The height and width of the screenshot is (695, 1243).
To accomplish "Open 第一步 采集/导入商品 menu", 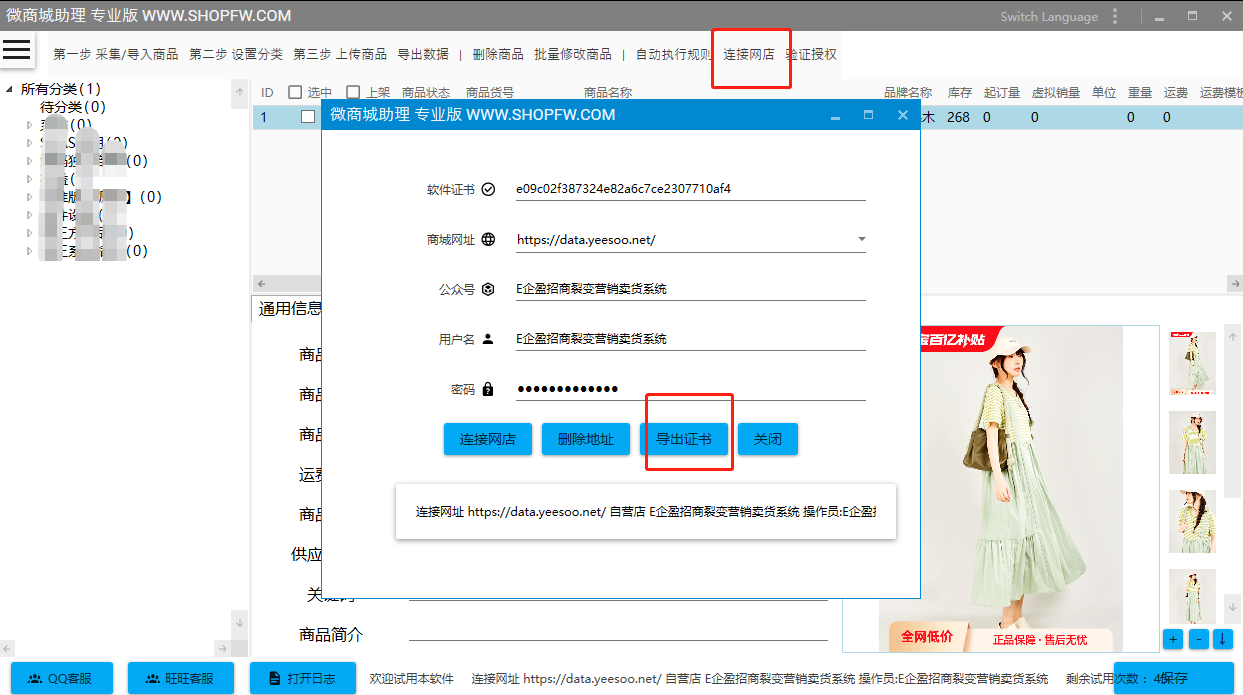I will point(115,54).
